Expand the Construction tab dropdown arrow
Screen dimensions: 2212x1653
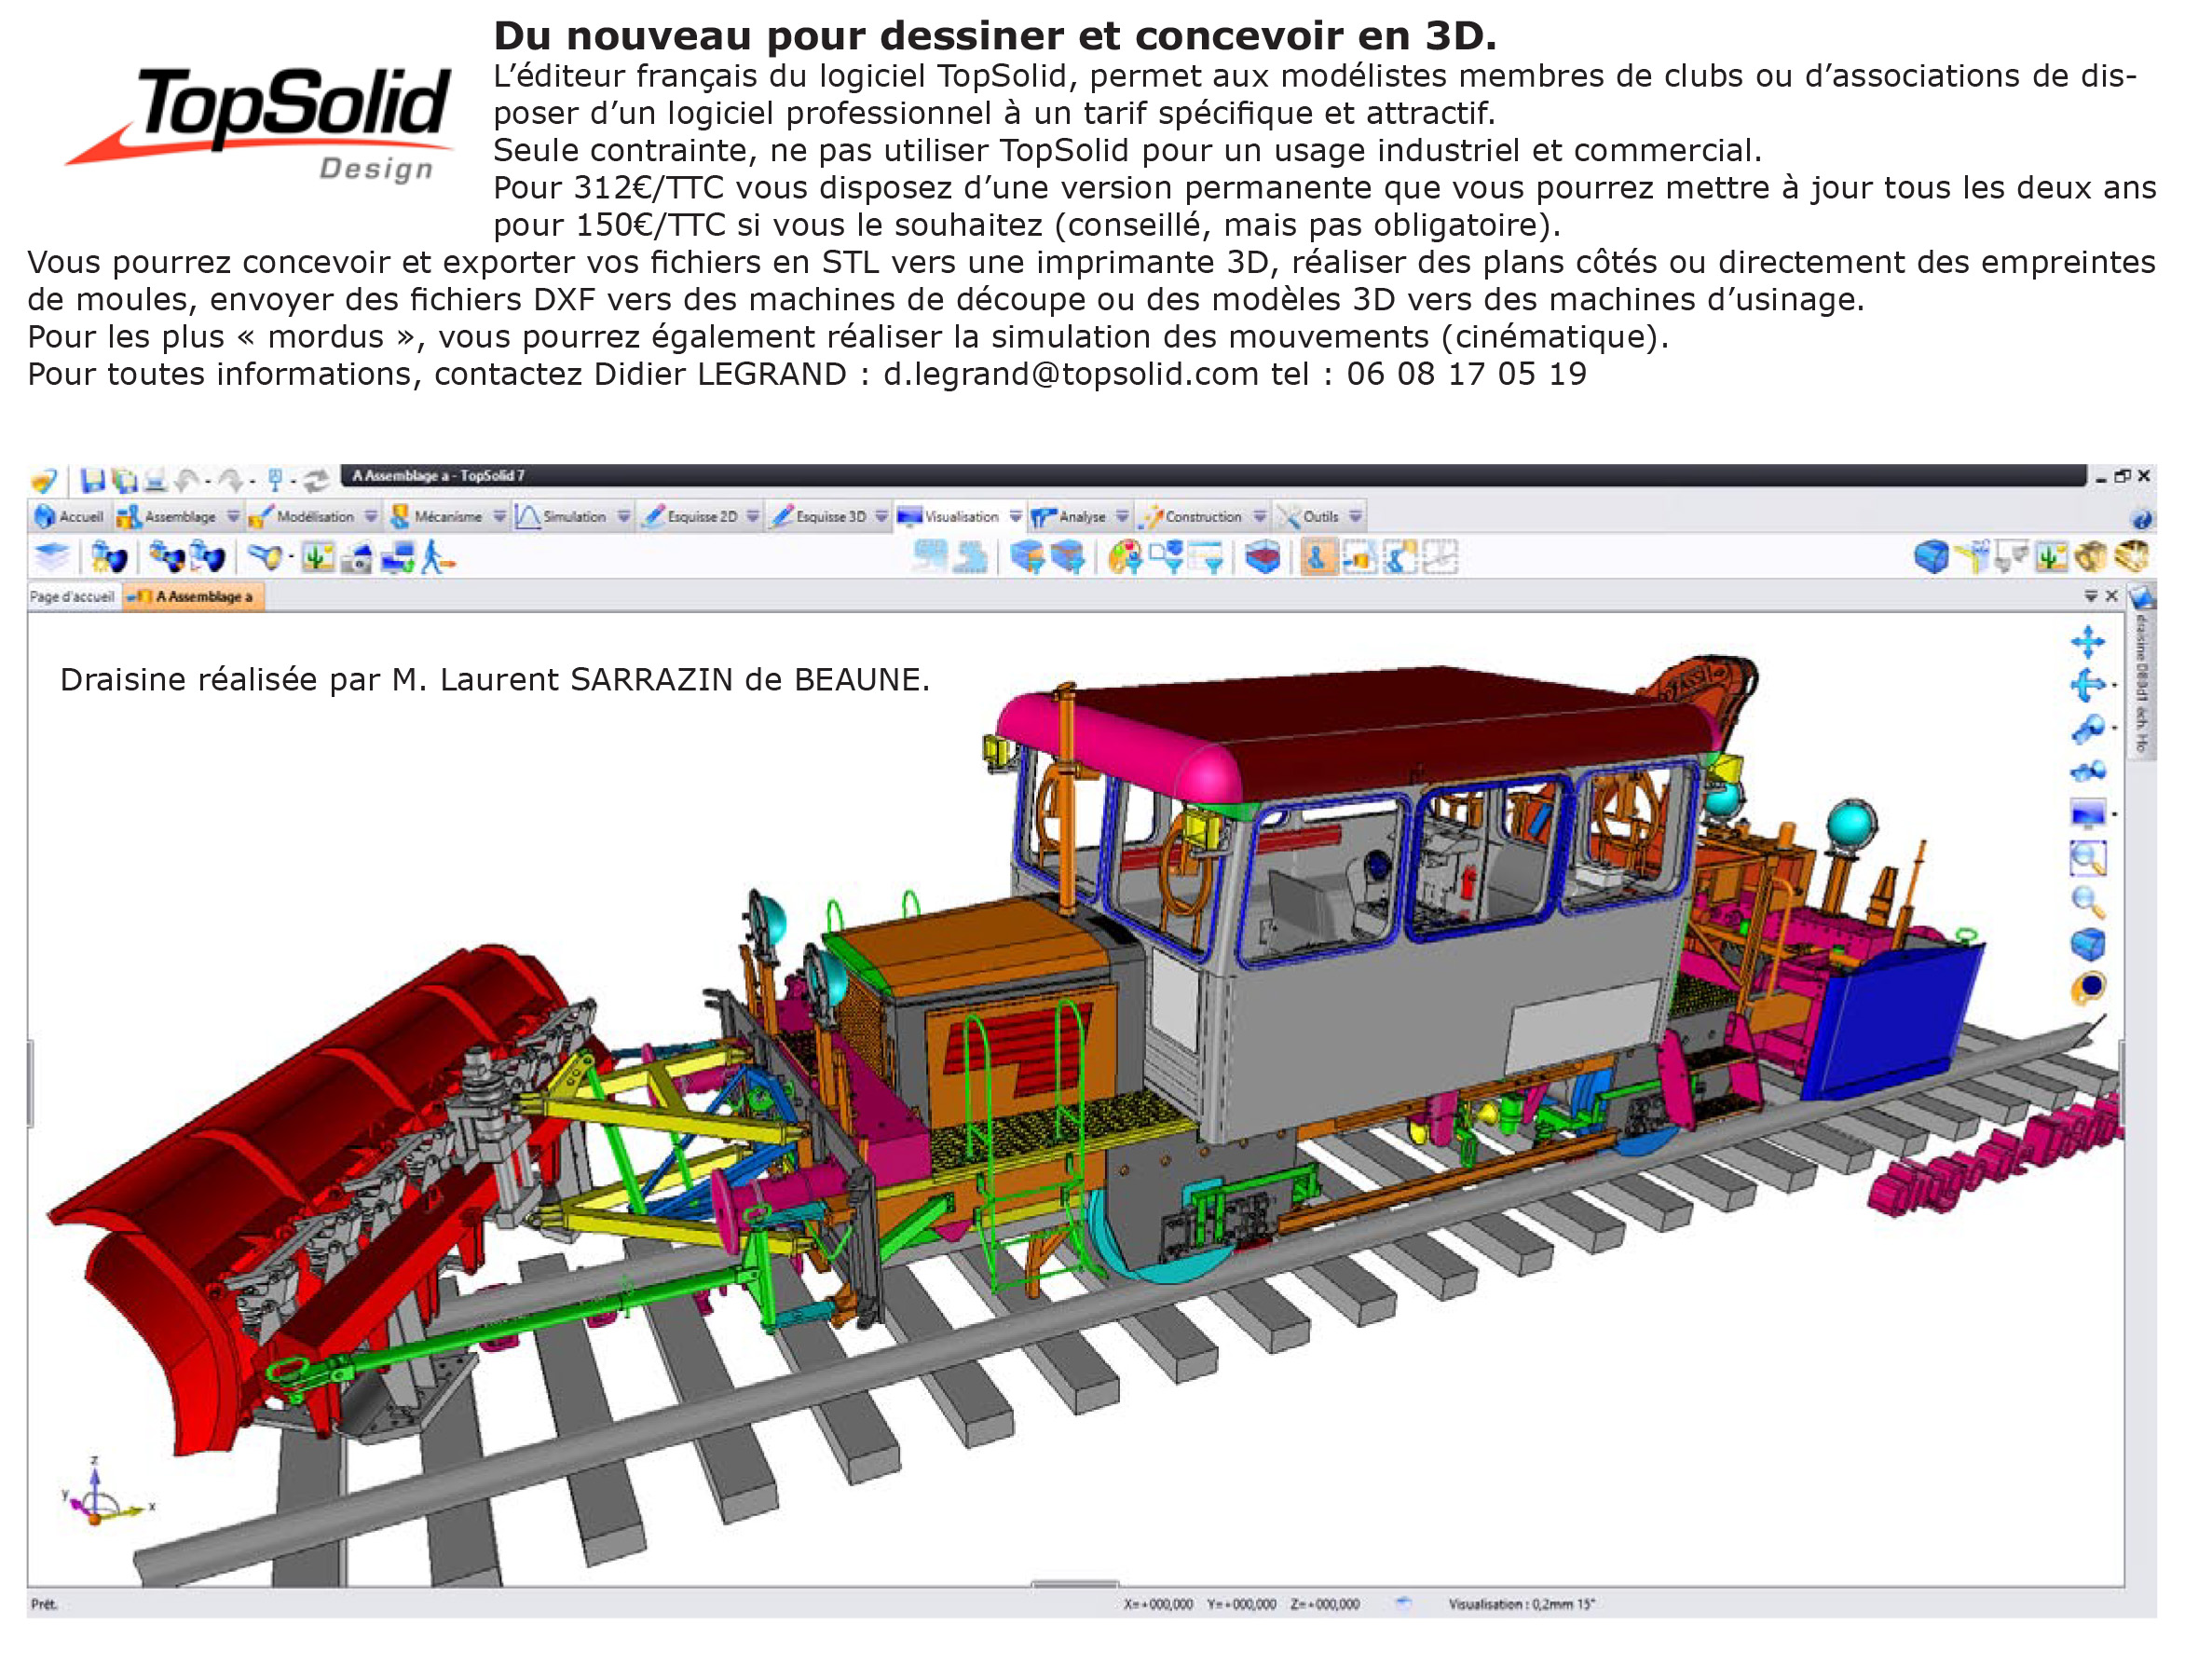coord(1259,516)
